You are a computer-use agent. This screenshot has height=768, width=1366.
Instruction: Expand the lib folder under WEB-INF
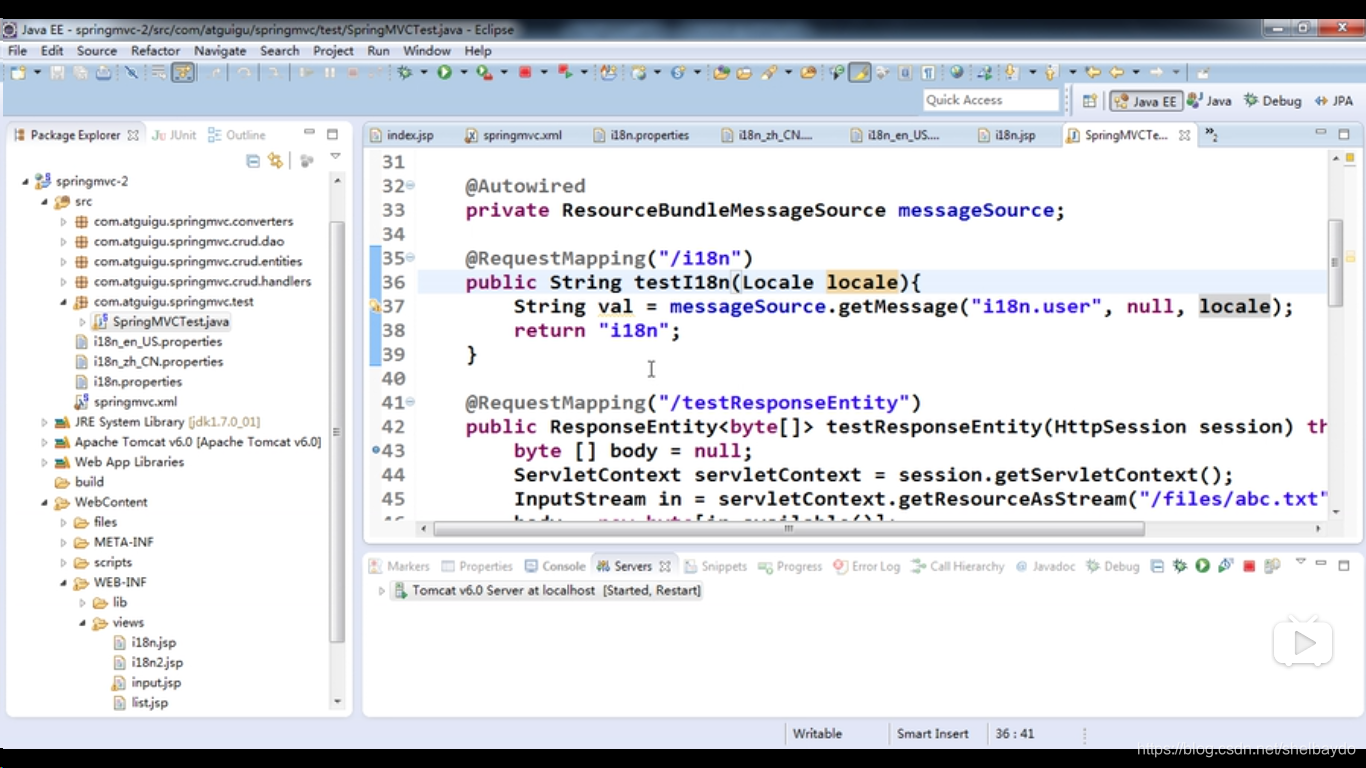point(83,603)
